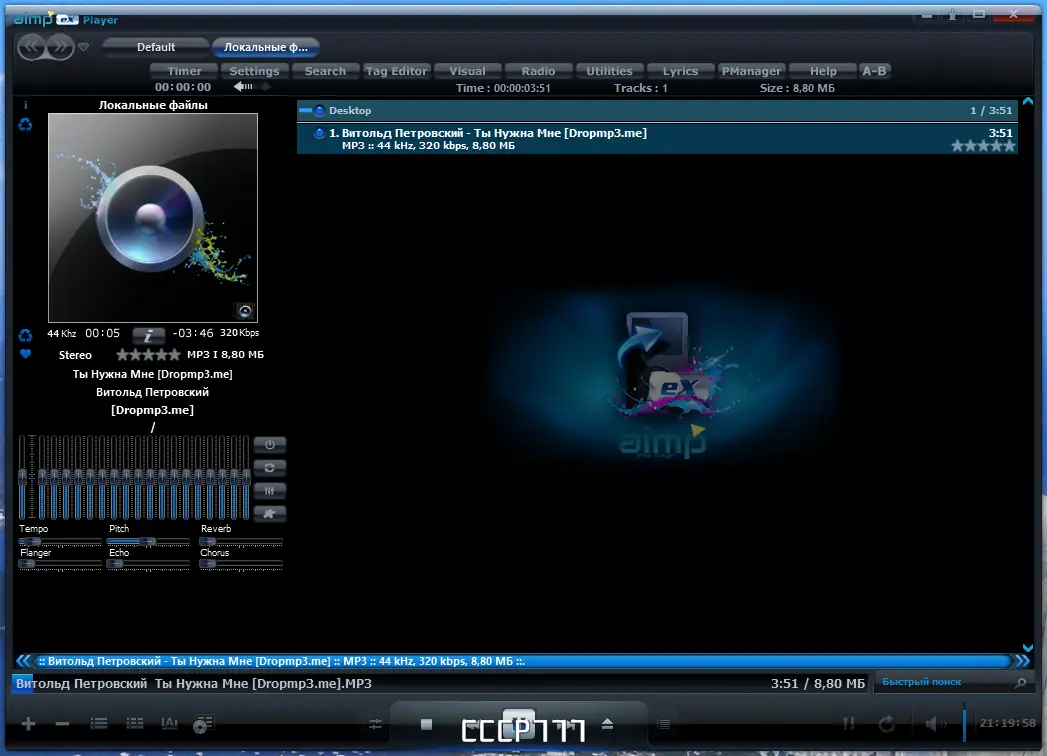Open the Settings menu
Image resolution: width=1047 pixels, height=756 pixels.
click(x=254, y=71)
